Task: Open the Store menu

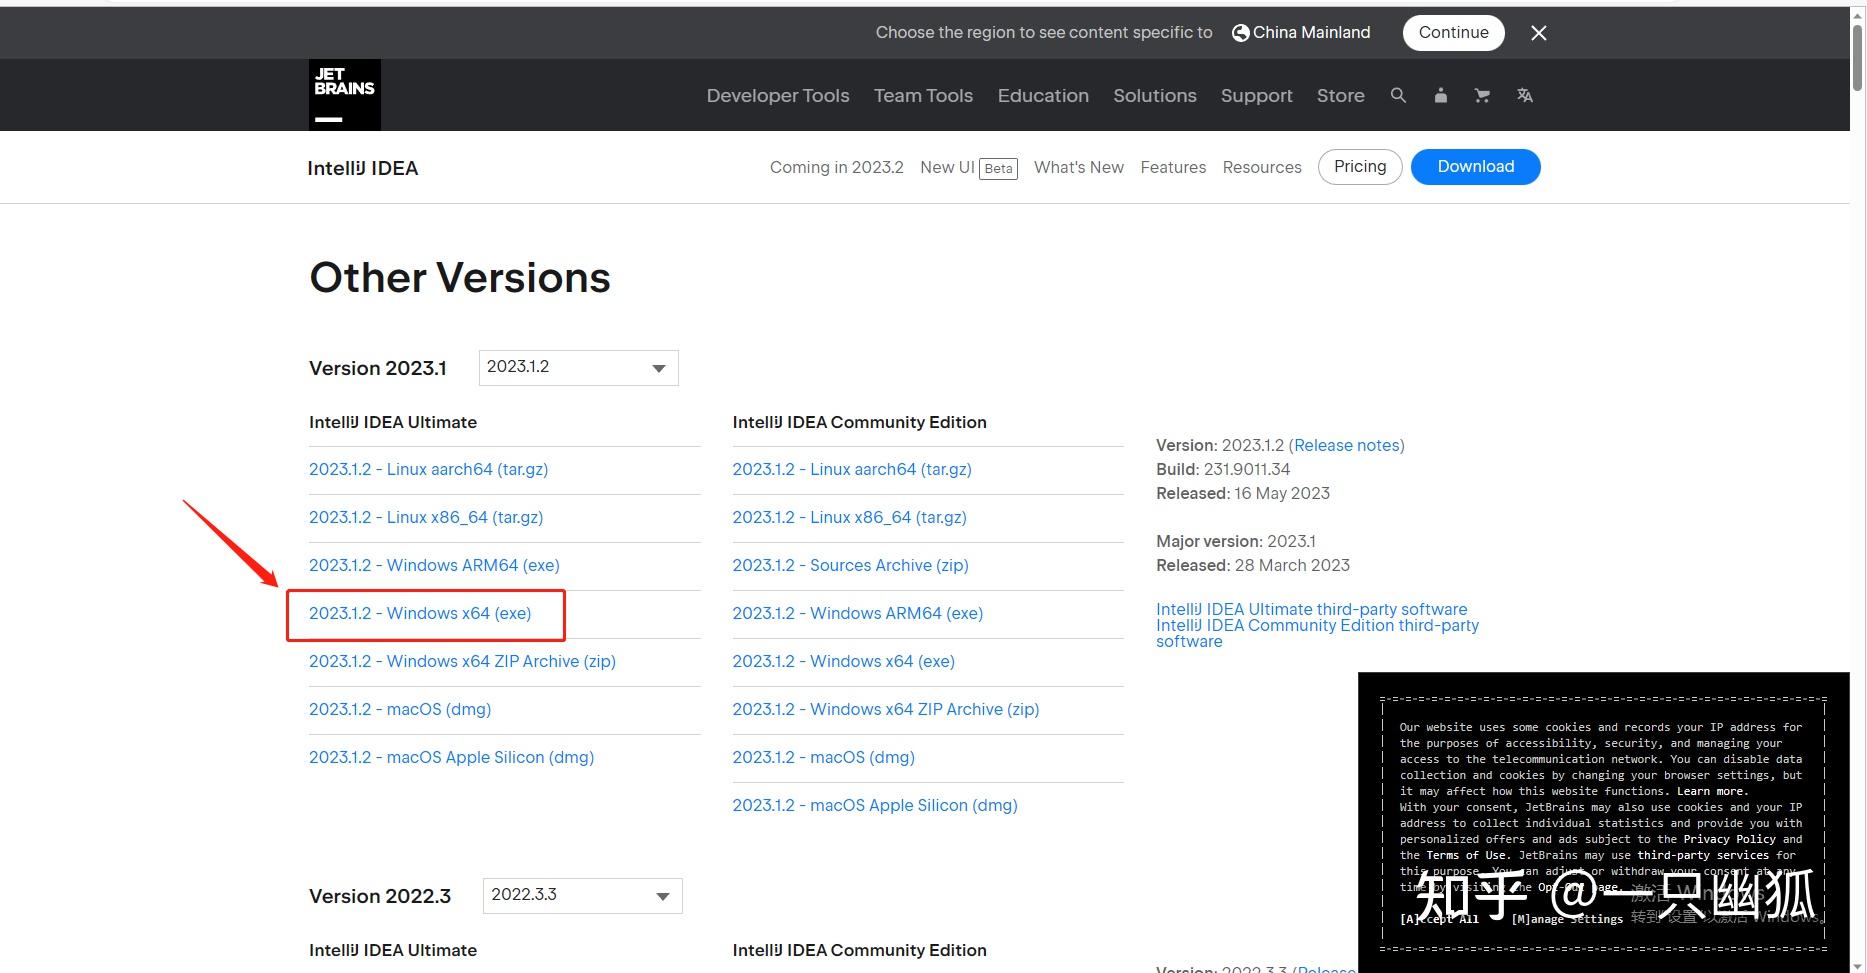Action: 1340,95
